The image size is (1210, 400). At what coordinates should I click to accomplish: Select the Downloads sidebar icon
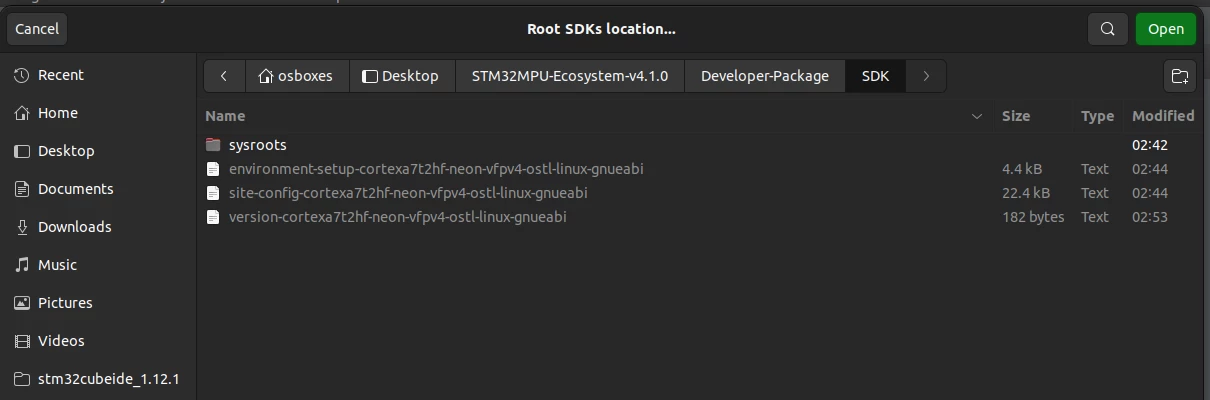[x=22, y=227]
